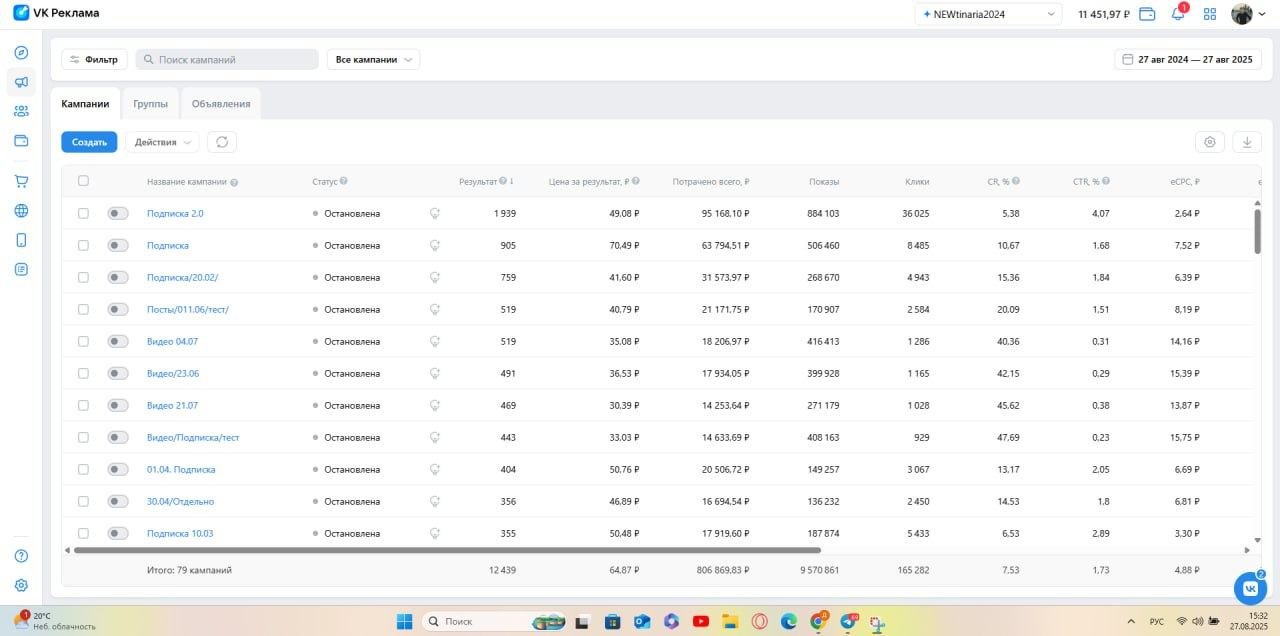The image size is (1280, 636).
Task: Open the lead forms list icon in sidebar
Action: click(21, 269)
